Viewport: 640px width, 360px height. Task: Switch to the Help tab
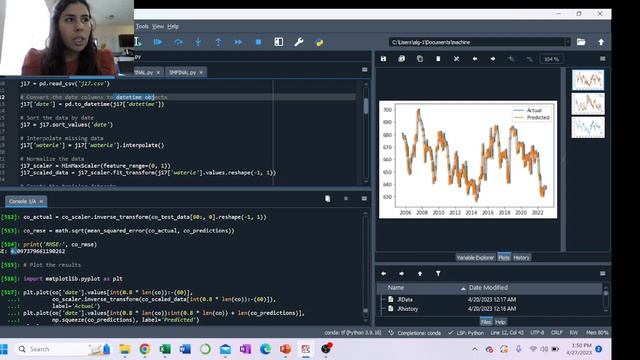point(500,322)
